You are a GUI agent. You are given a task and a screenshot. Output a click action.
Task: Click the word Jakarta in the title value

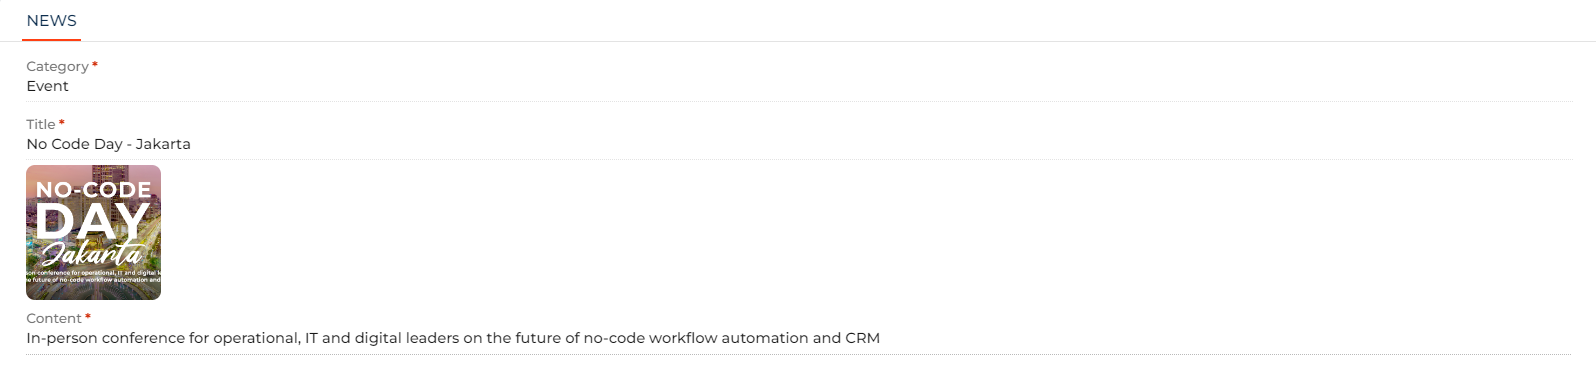click(x=163, y=144)
